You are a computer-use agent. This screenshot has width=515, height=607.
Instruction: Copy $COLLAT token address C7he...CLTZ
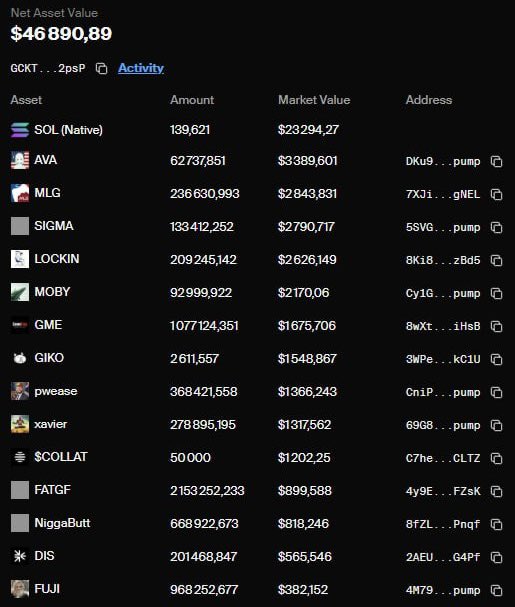[x=496, y=458]
